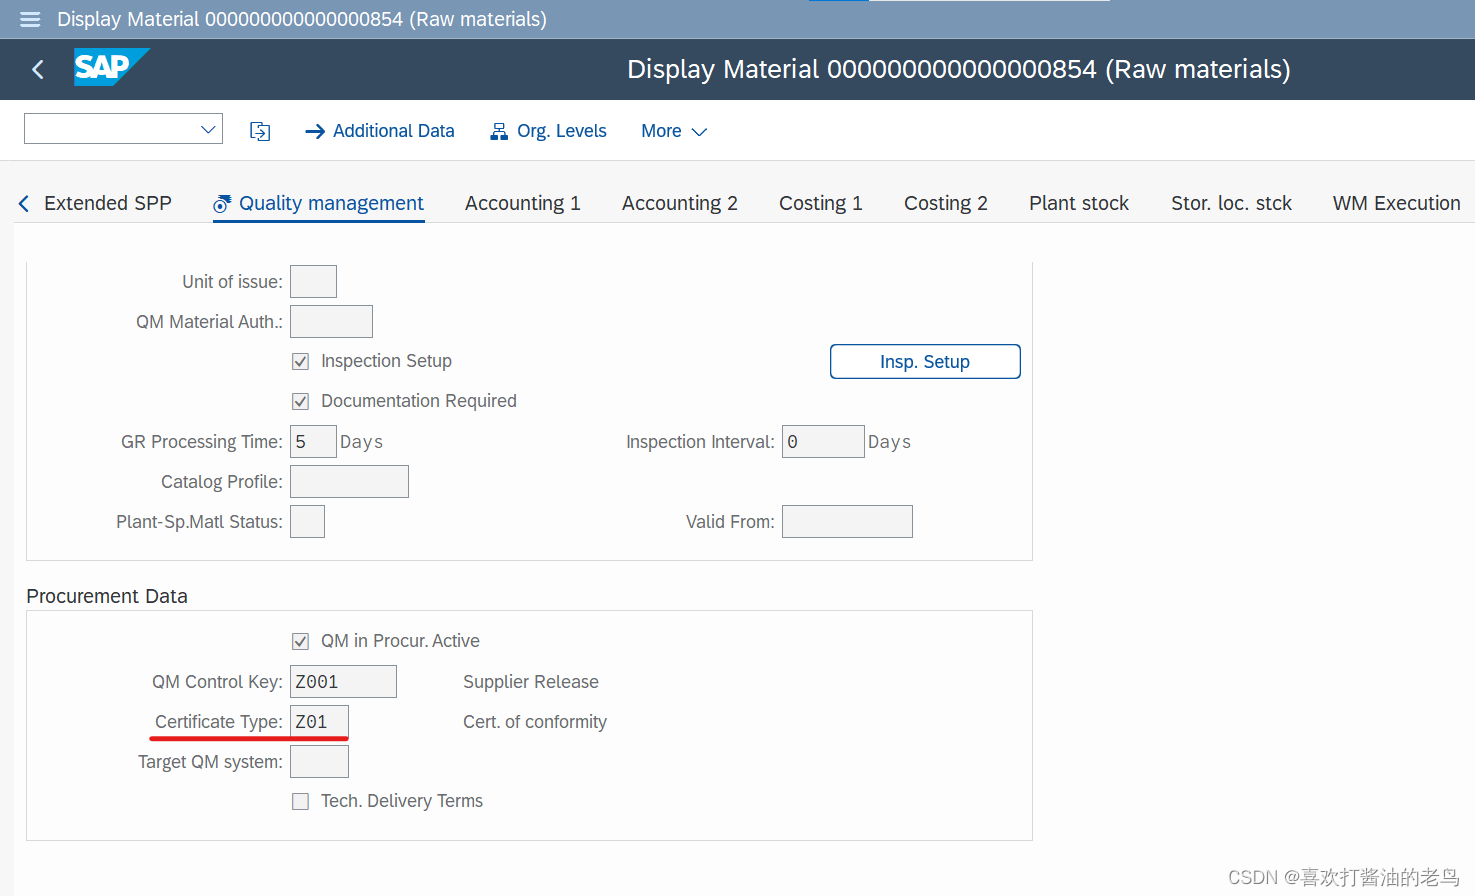Click the back navigation arrow

pos(37,69)
